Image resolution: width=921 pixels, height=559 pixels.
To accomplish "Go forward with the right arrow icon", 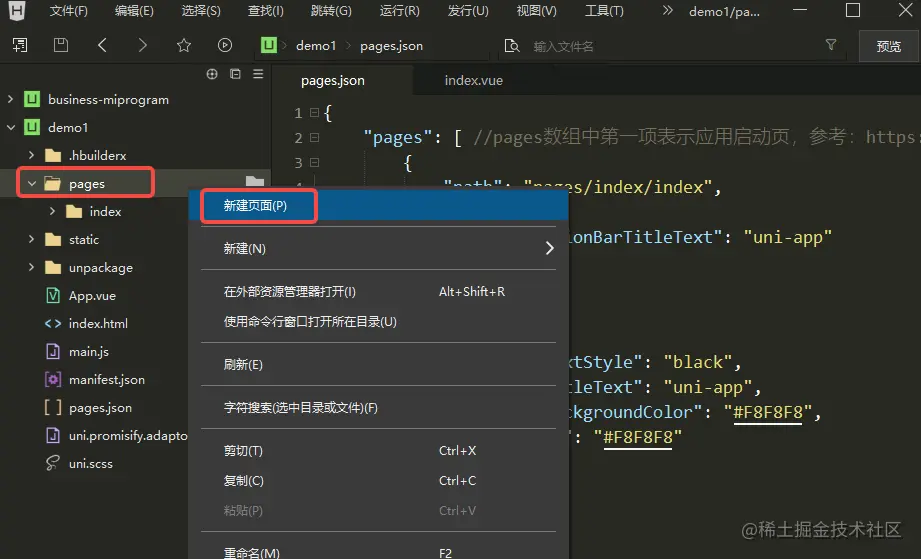I will coord(143,45).
